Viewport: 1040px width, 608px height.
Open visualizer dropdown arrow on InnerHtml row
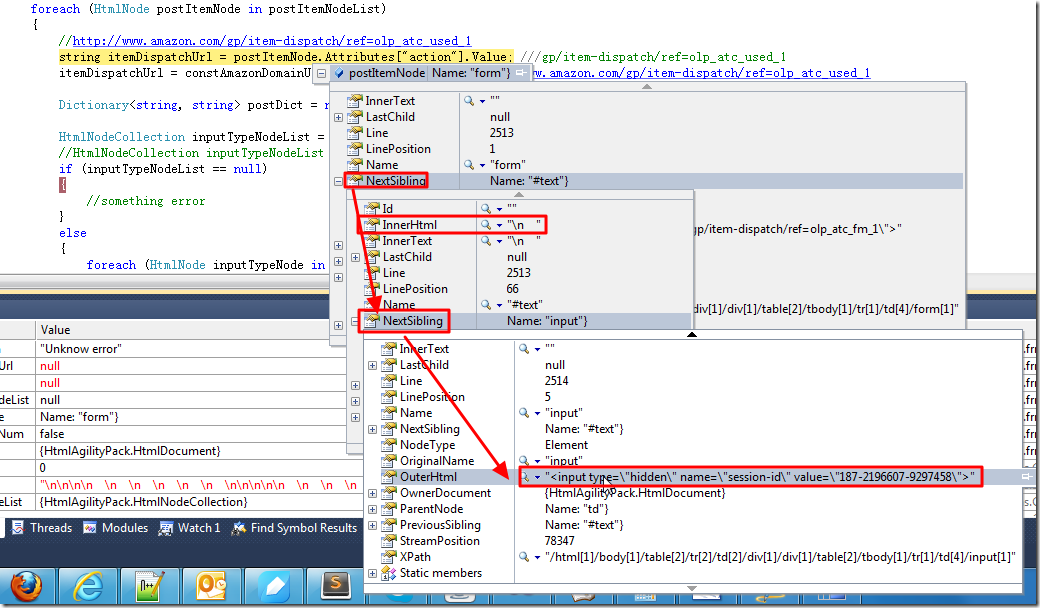[x=499, y=225]
